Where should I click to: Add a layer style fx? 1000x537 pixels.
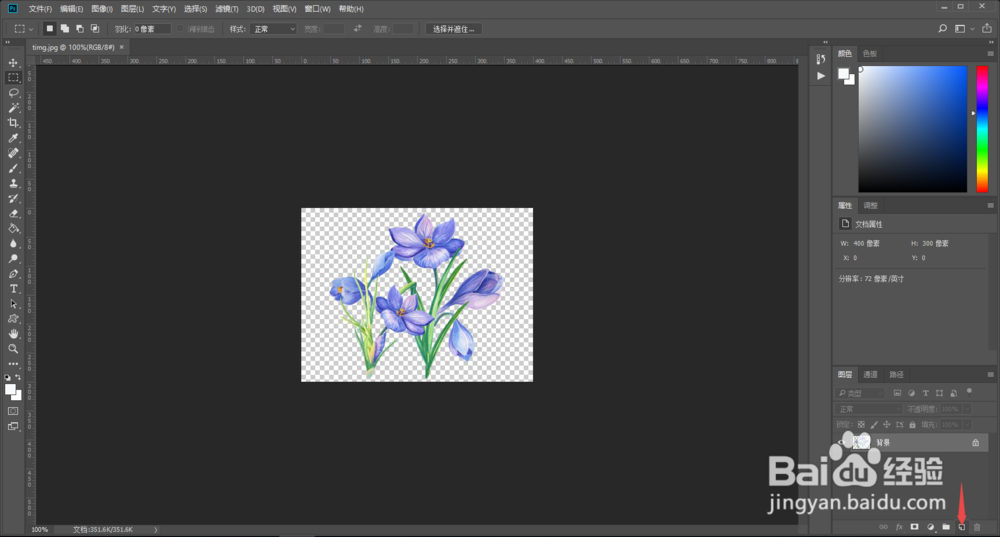click(899, 527)
